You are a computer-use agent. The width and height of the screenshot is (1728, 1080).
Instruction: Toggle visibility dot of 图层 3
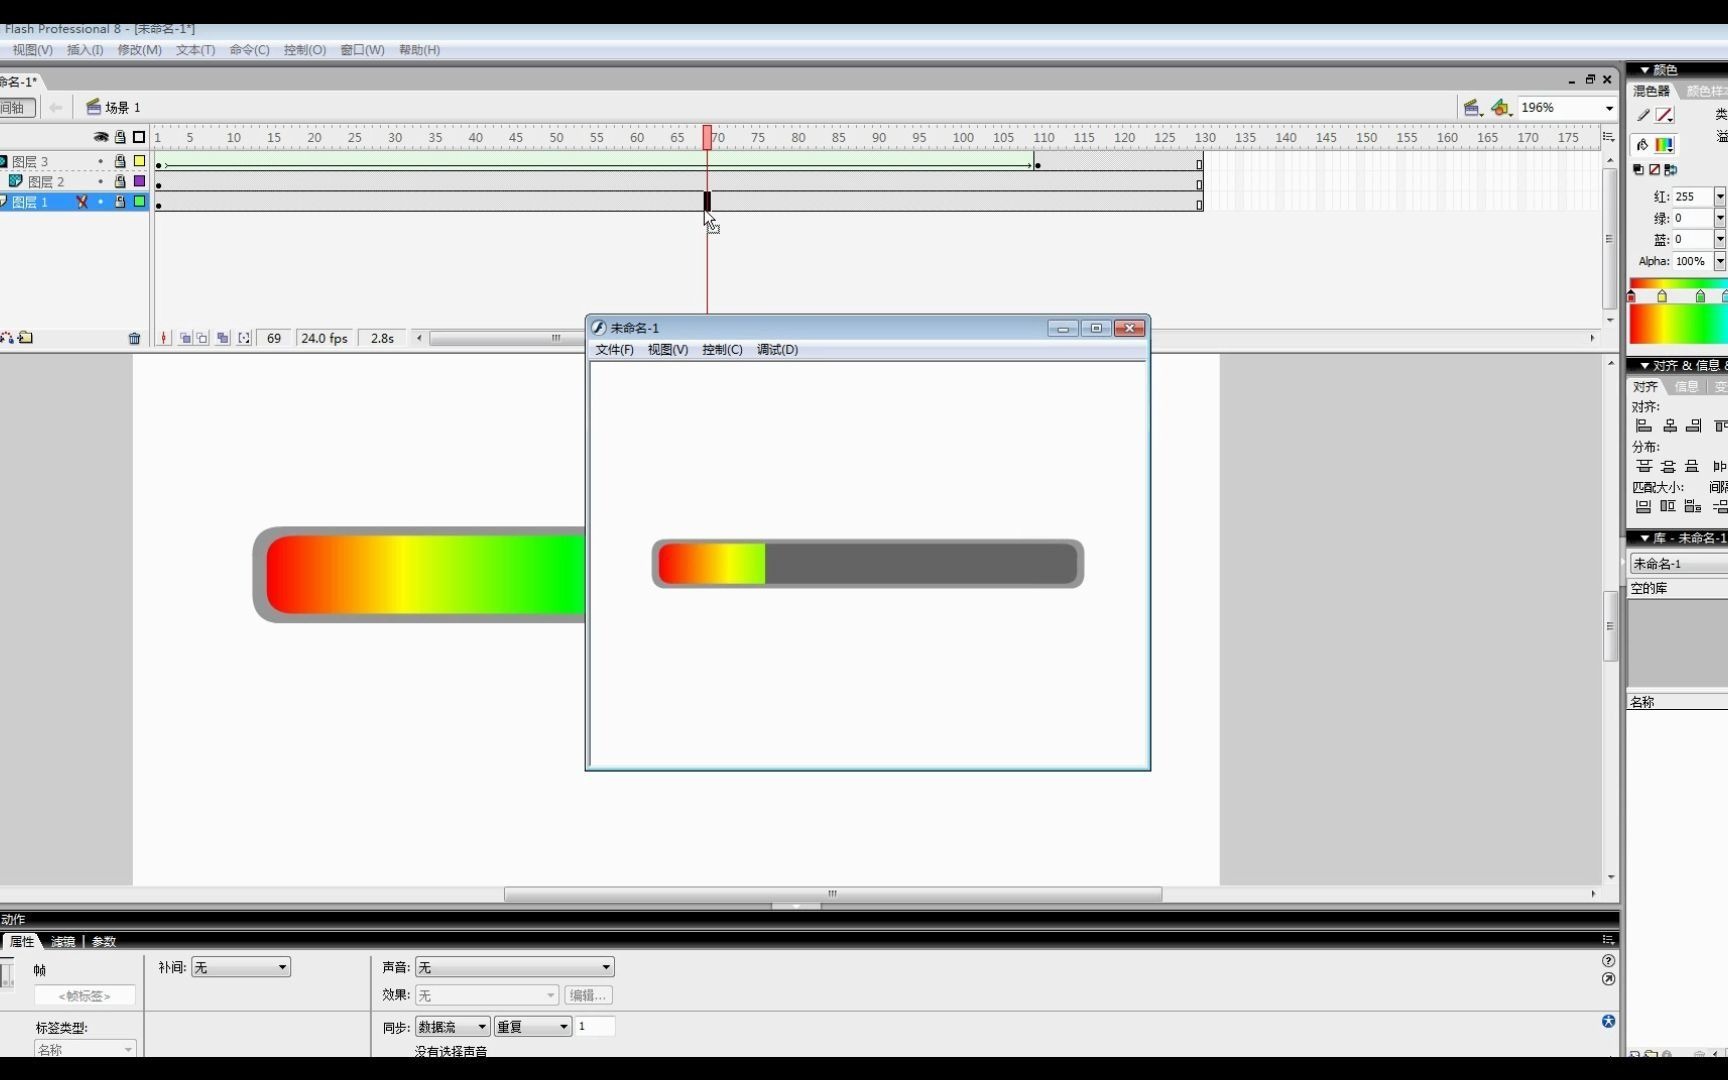100,161
